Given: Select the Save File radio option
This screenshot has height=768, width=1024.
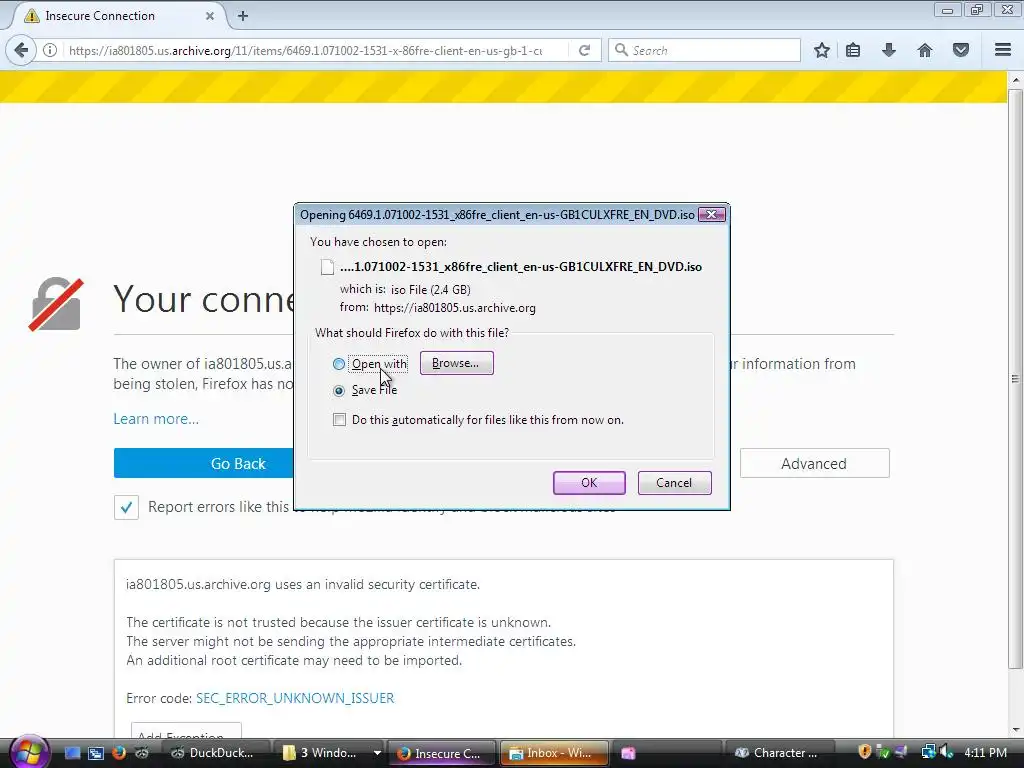Looking at the screenshot, I should 338,391.
